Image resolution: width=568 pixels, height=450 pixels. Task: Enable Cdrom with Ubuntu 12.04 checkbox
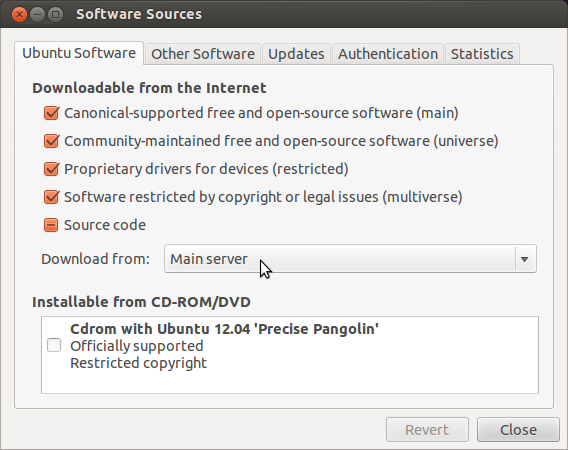[x=54, y=345]
